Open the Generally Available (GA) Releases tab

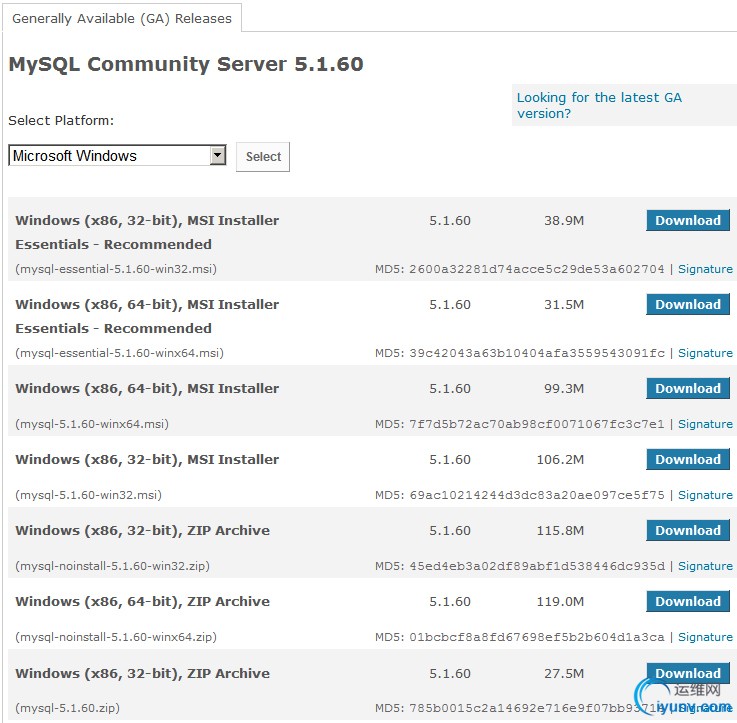(122, 18)
